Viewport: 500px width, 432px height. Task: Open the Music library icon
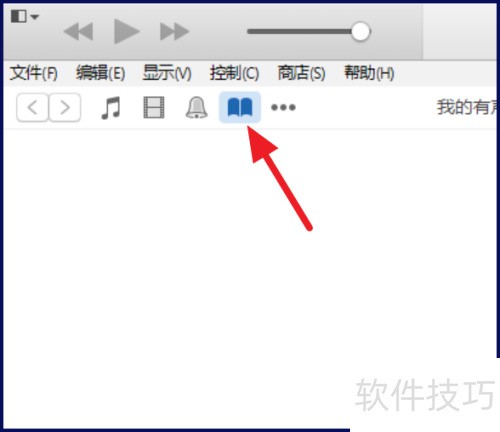111,107
